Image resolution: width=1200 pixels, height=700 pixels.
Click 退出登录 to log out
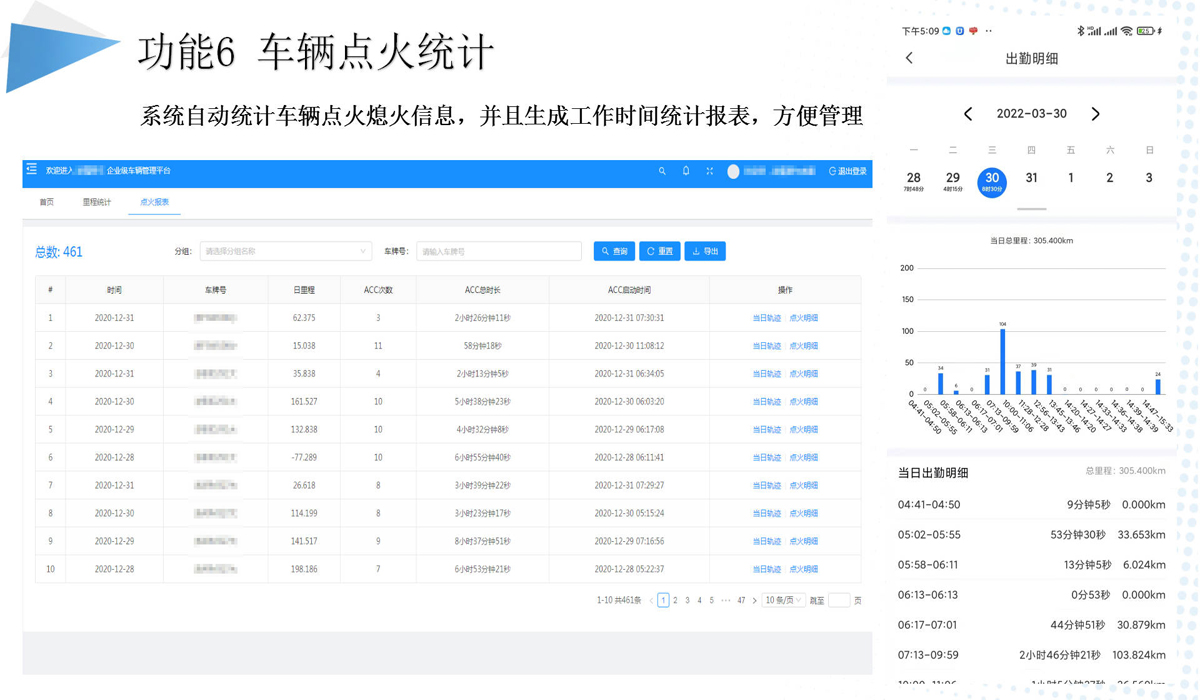click(848, 171)
